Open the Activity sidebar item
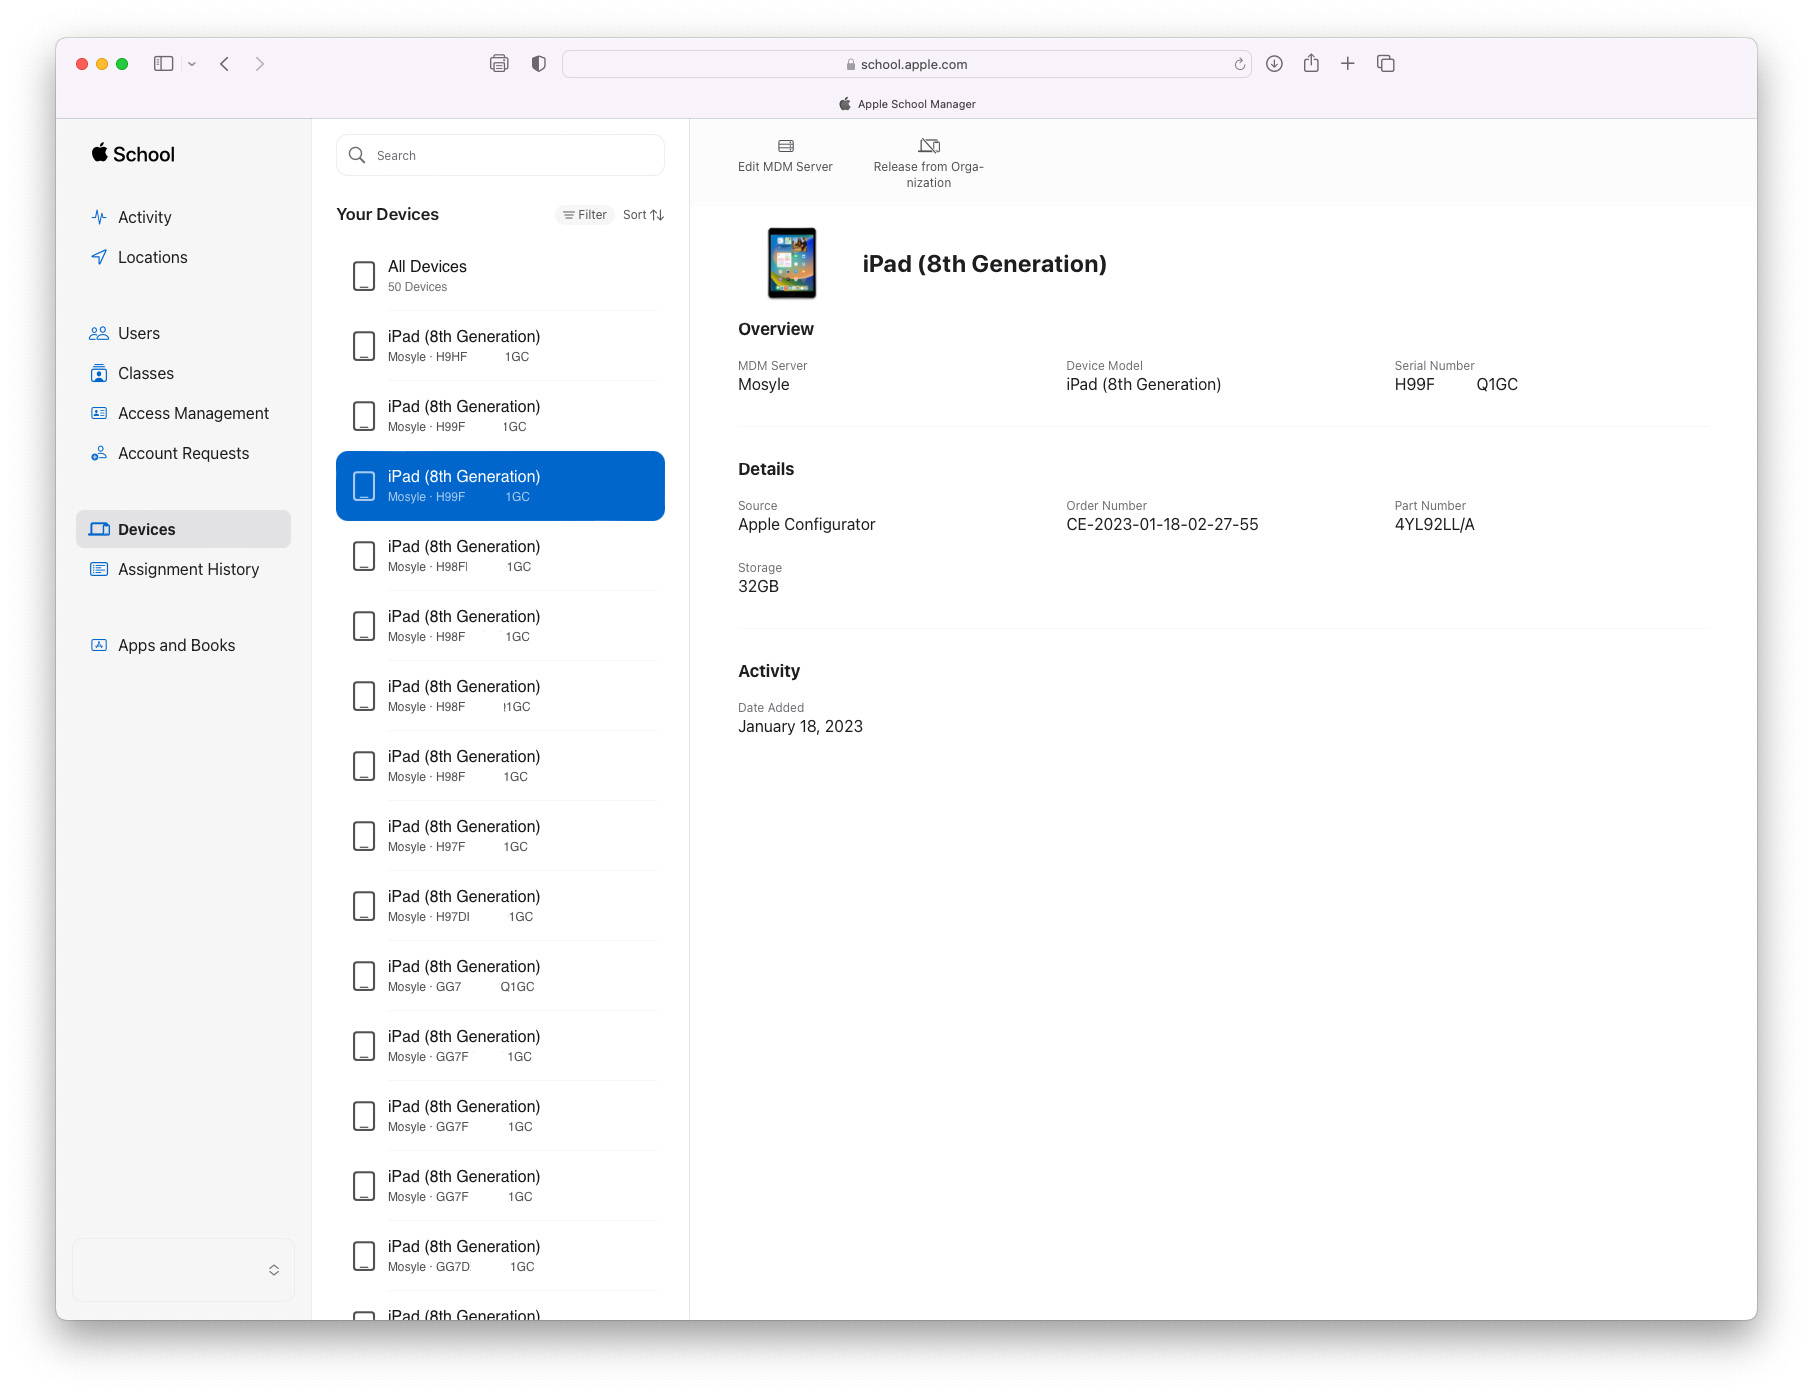Screen dimensions: 1813x1394 (145, 217)
